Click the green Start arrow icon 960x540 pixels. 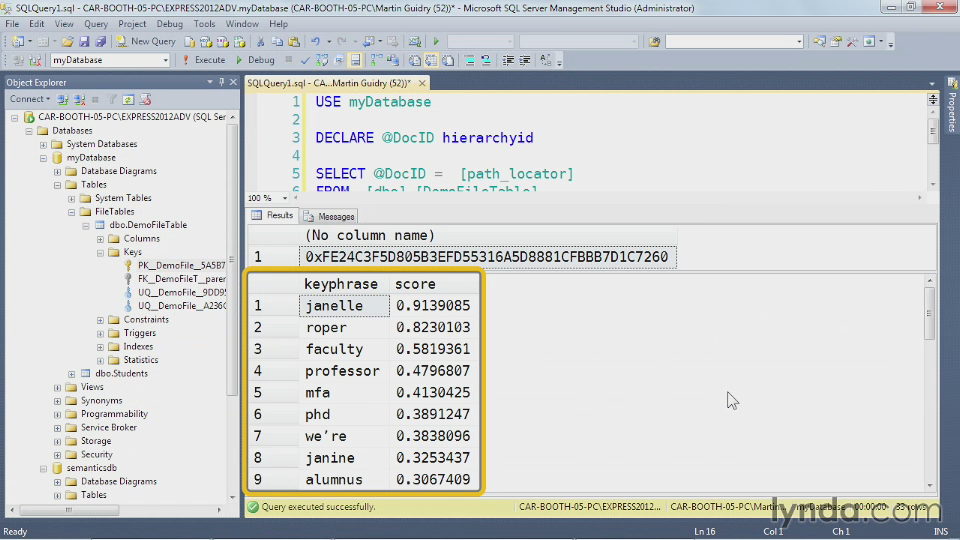[x=436, y=42]
